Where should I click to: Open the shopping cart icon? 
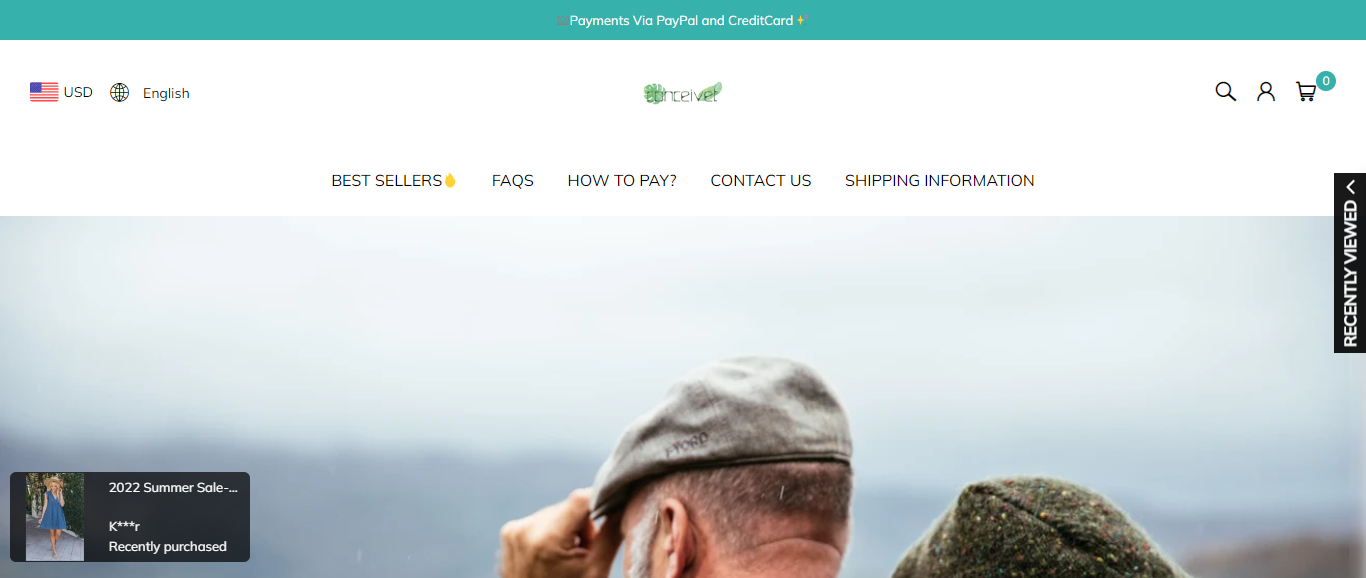click(1306, 92)
